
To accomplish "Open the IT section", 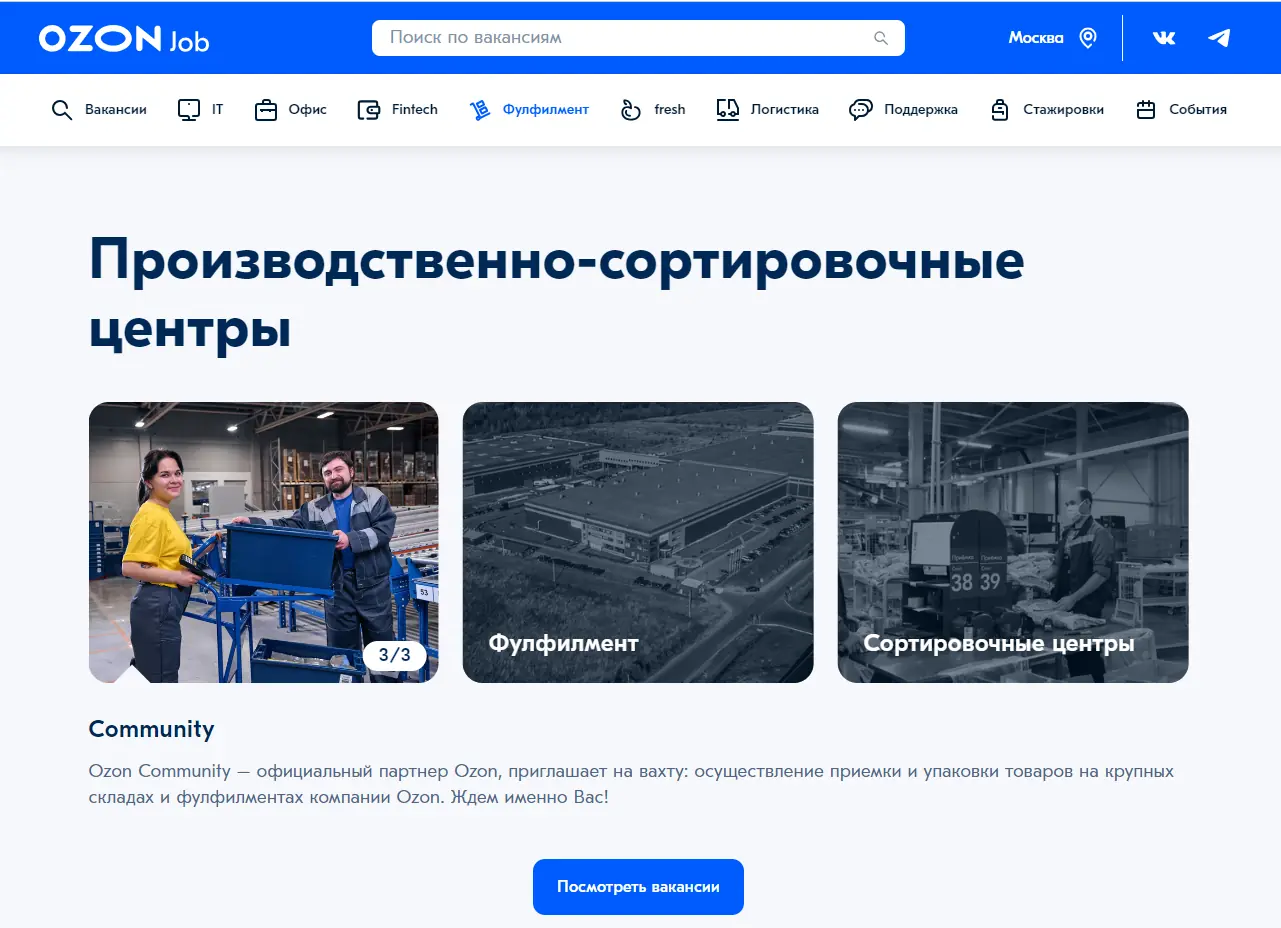I will click(x=217, y=110).
